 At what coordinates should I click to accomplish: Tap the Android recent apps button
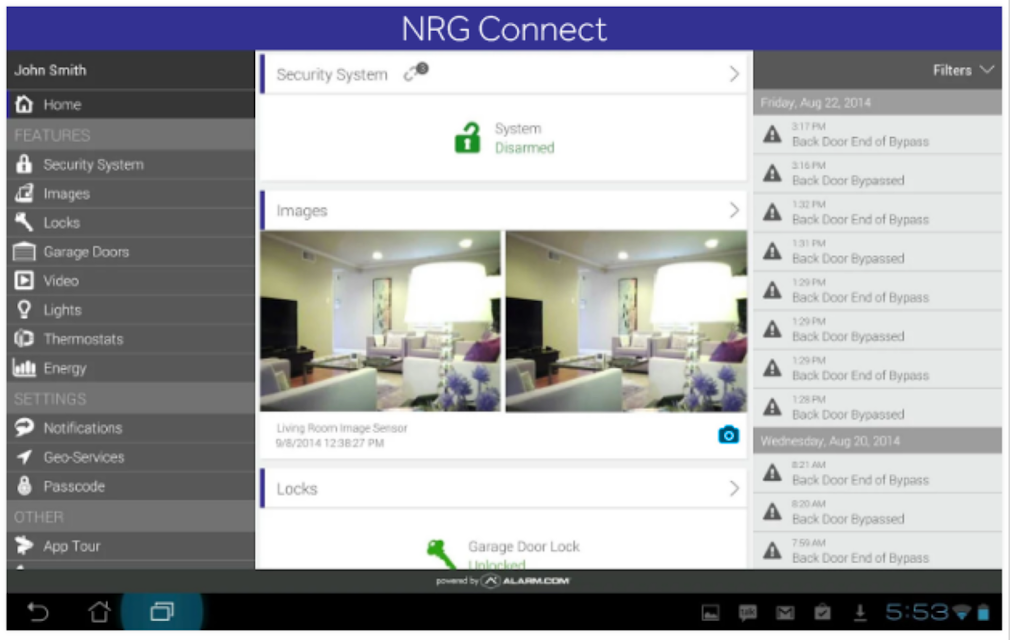[x=162, y=611]
